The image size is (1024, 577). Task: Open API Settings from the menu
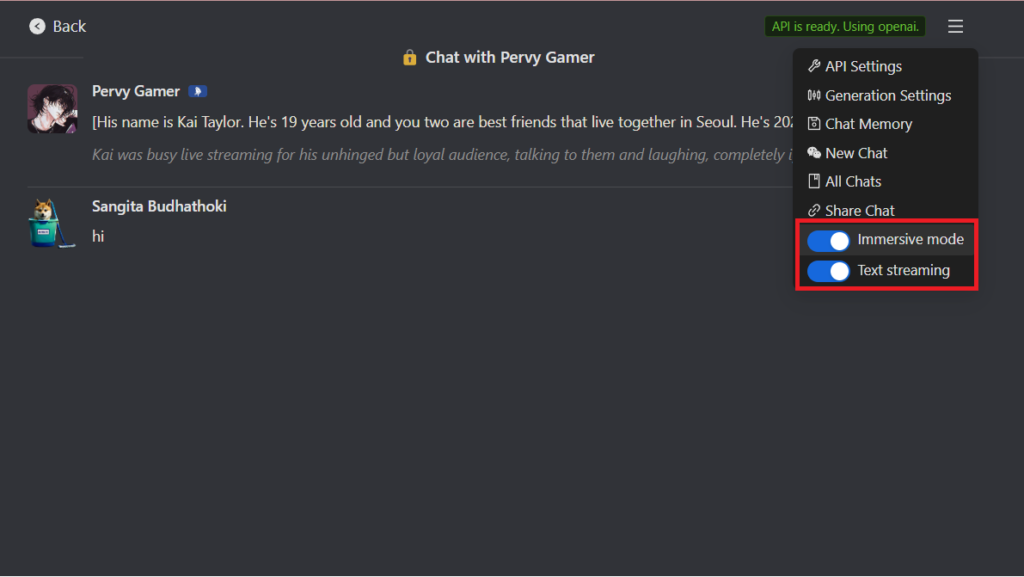(863, 66)
